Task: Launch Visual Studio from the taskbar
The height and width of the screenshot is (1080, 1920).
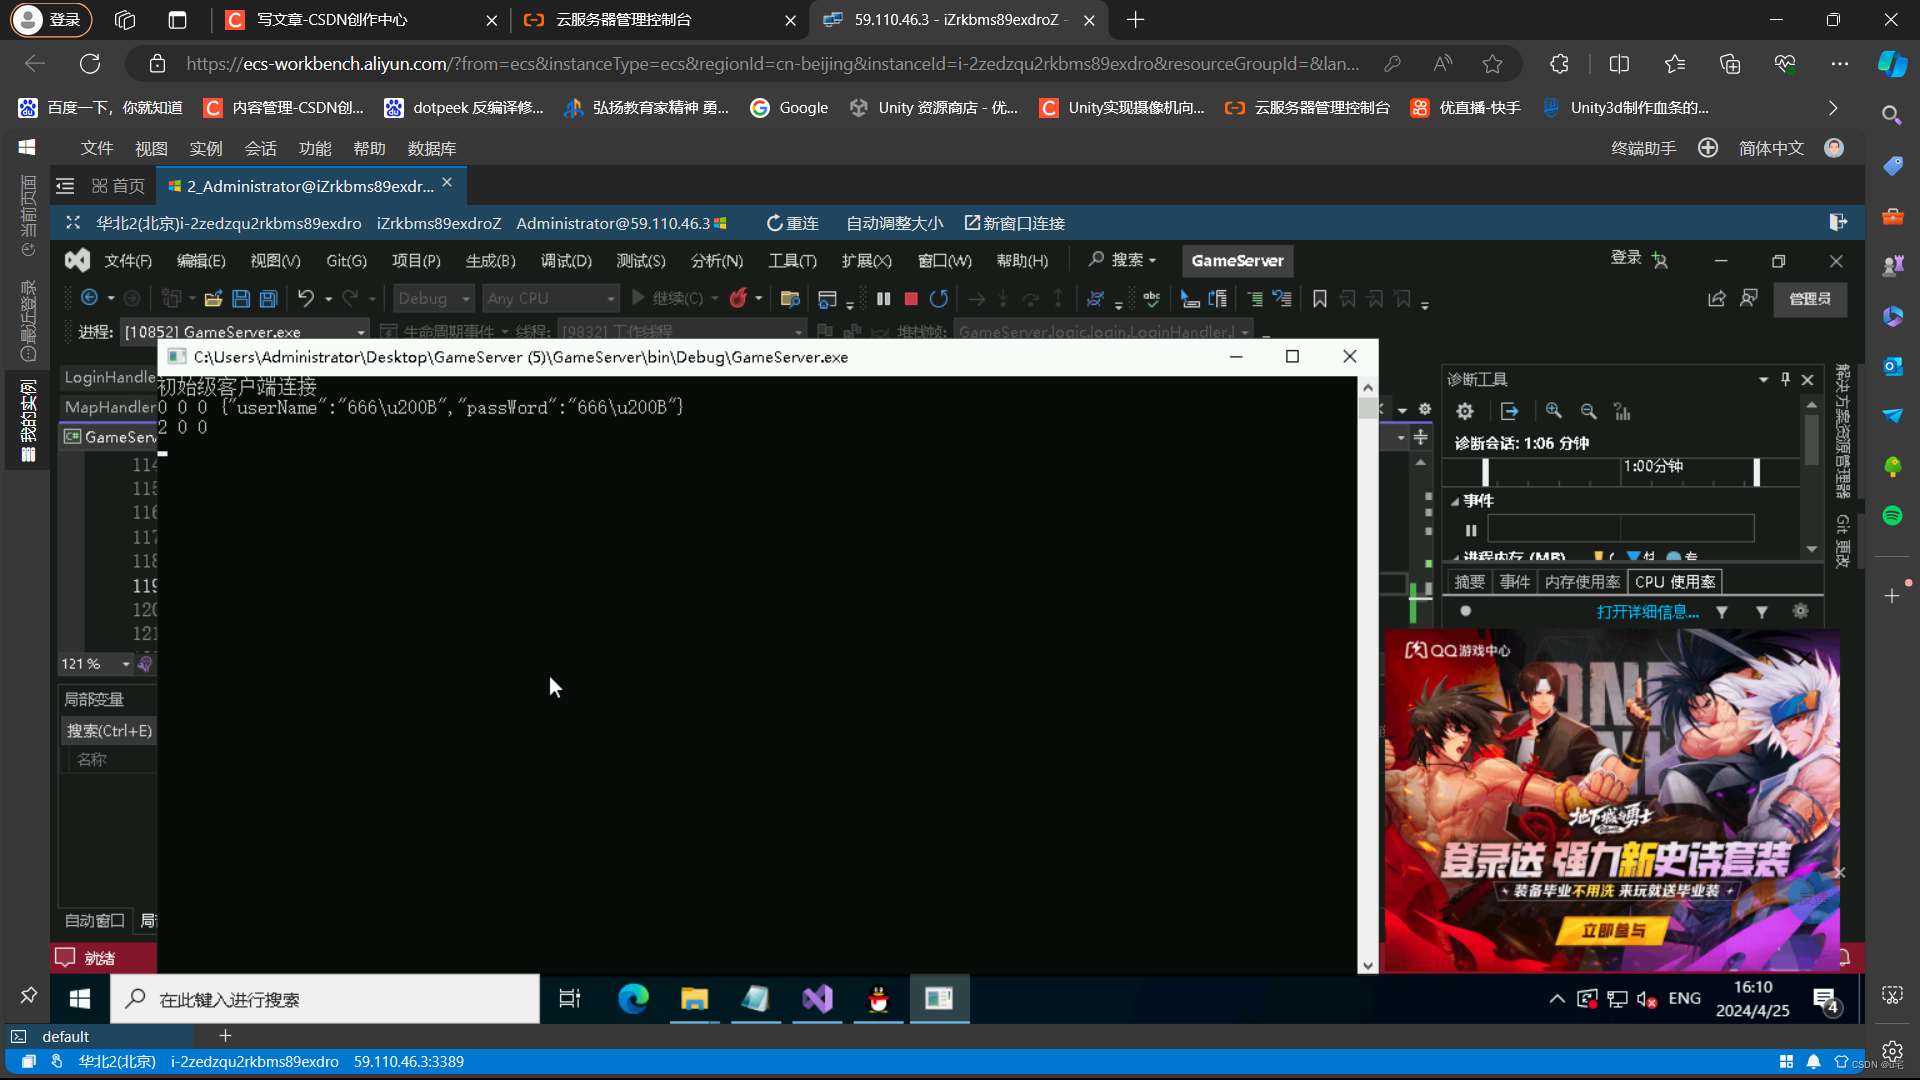Action: pyautogui.click(x=817, y=998)
